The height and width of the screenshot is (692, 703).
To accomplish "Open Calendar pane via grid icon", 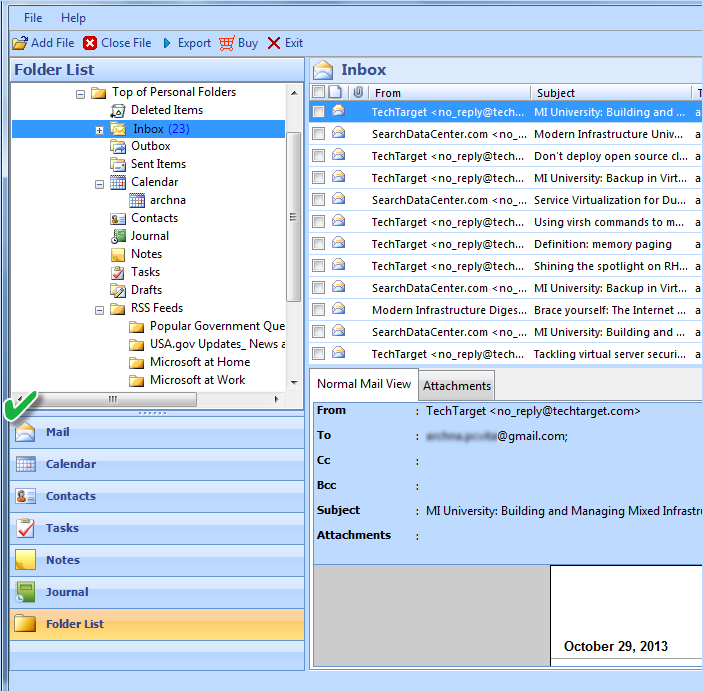I will tap(26, 464).
